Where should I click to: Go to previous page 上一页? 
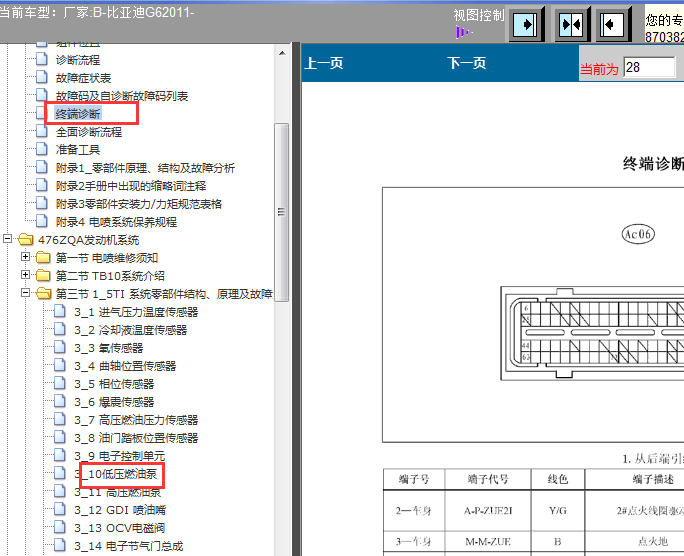[324, 63]
